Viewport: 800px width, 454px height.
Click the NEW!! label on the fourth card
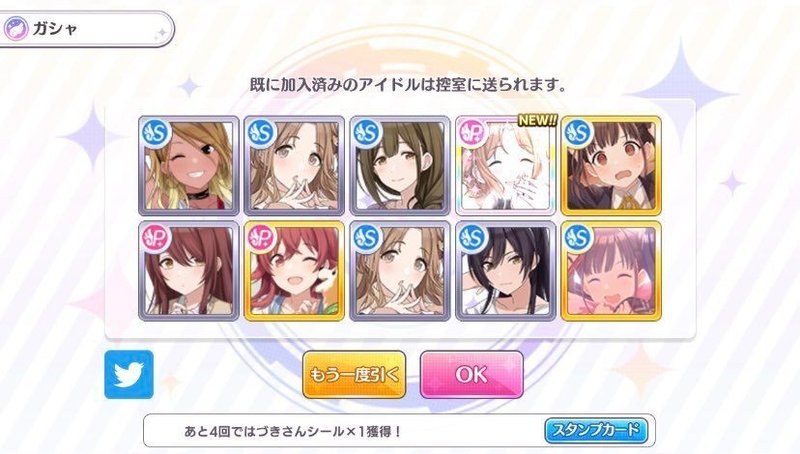(x=538, y=120)
